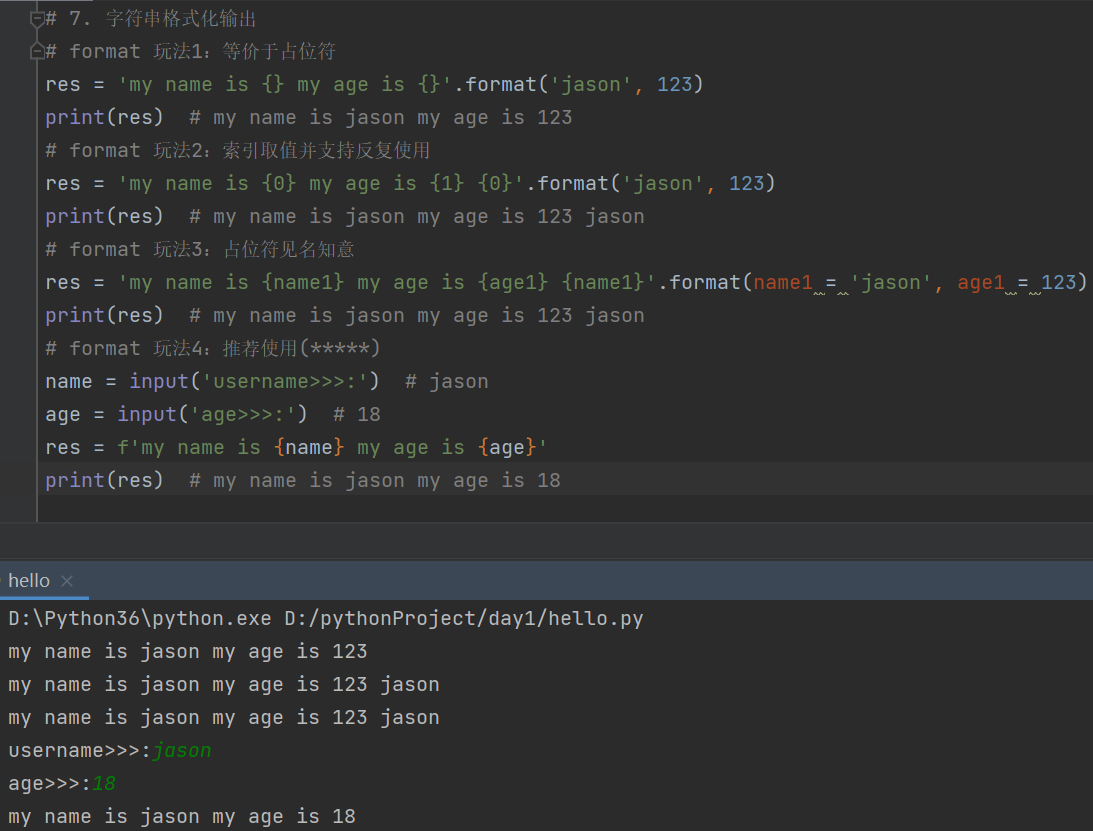The image size is (1093, 831).
Task: Switch to the hello run tab
Action: click(x=29, y=581)
